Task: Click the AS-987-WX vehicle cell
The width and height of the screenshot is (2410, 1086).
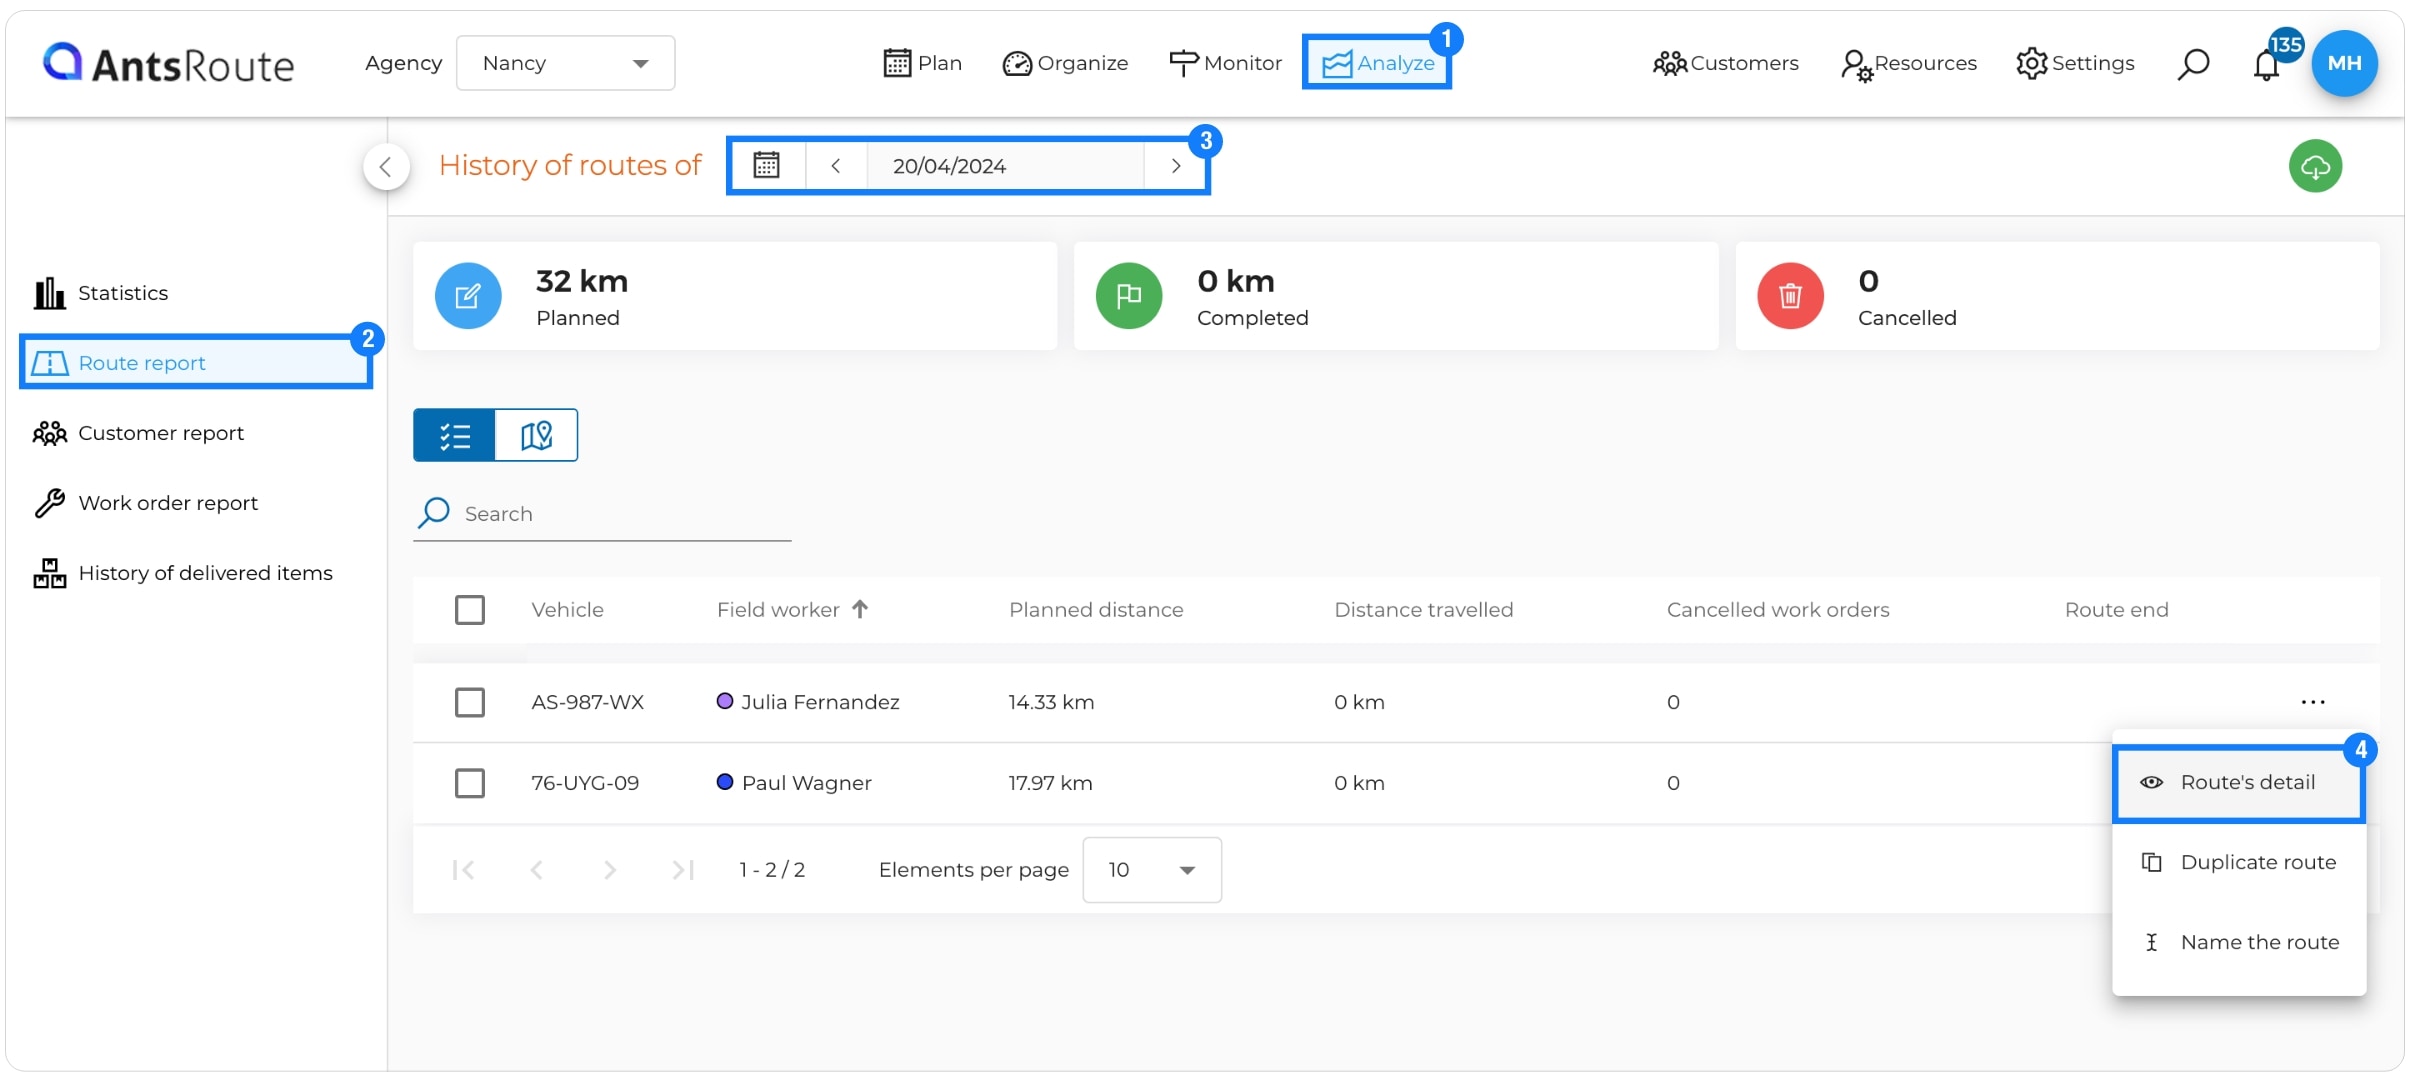Action: (x=587, y=702)
